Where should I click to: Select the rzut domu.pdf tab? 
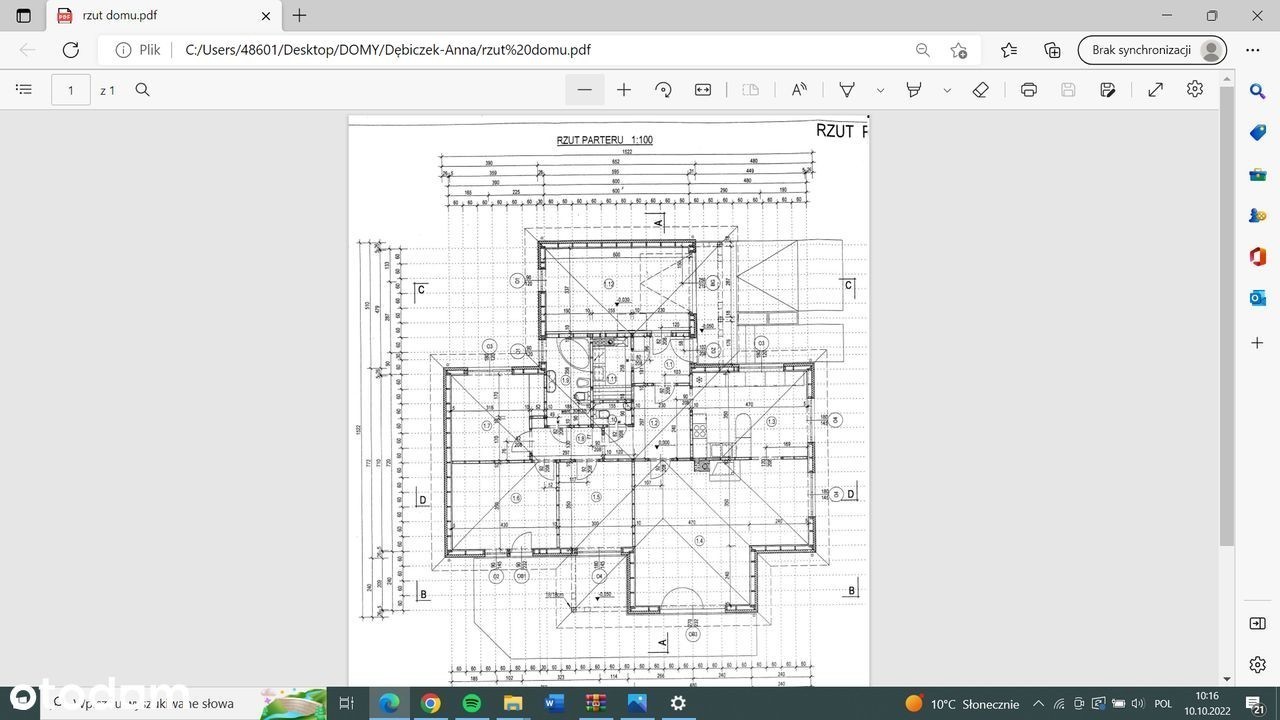[160, 16]
